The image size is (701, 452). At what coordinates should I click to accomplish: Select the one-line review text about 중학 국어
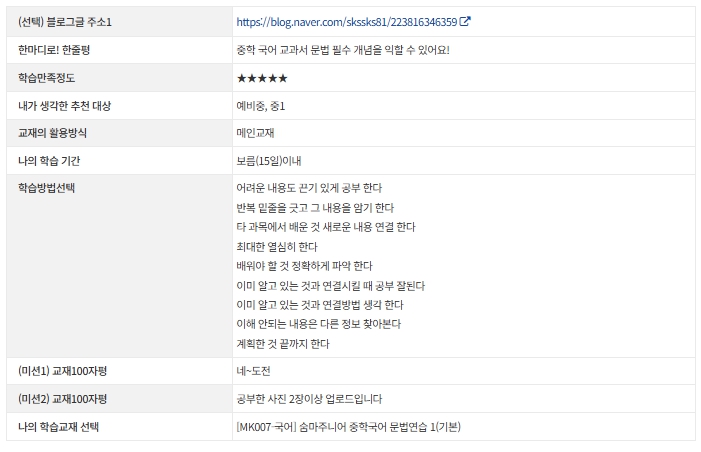343,49
